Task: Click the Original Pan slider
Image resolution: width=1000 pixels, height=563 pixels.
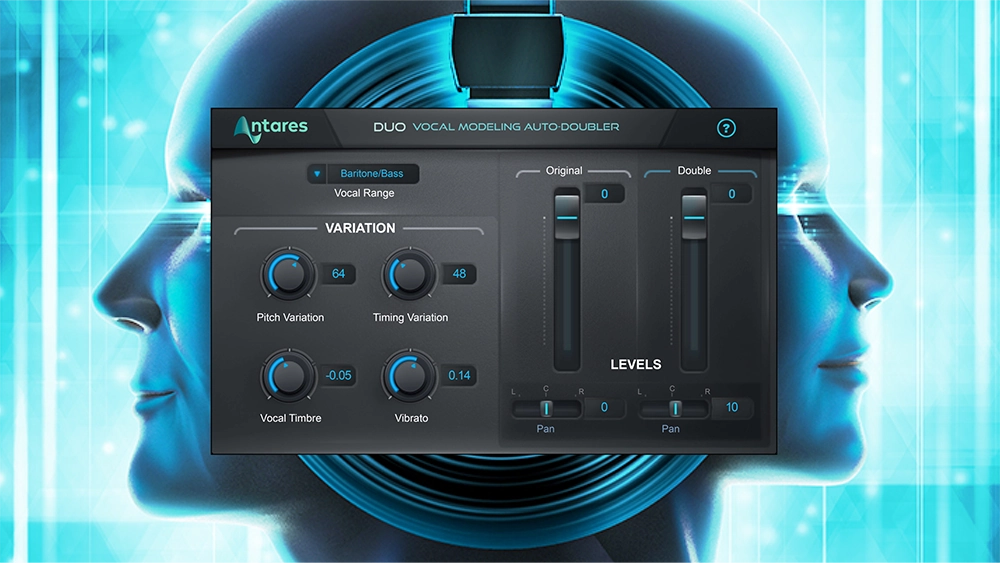Action: (x=547, y=408)
